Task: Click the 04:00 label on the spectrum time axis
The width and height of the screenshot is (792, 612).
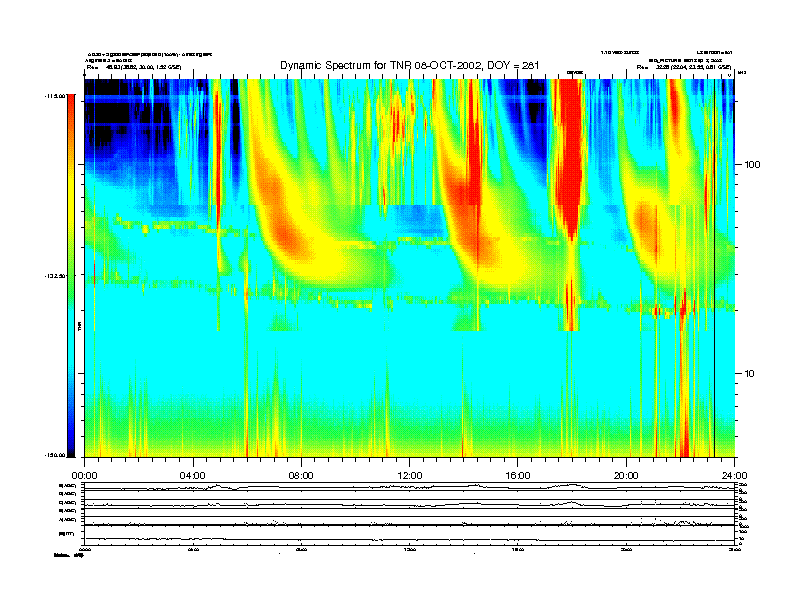Action: (x=193, y=476)
